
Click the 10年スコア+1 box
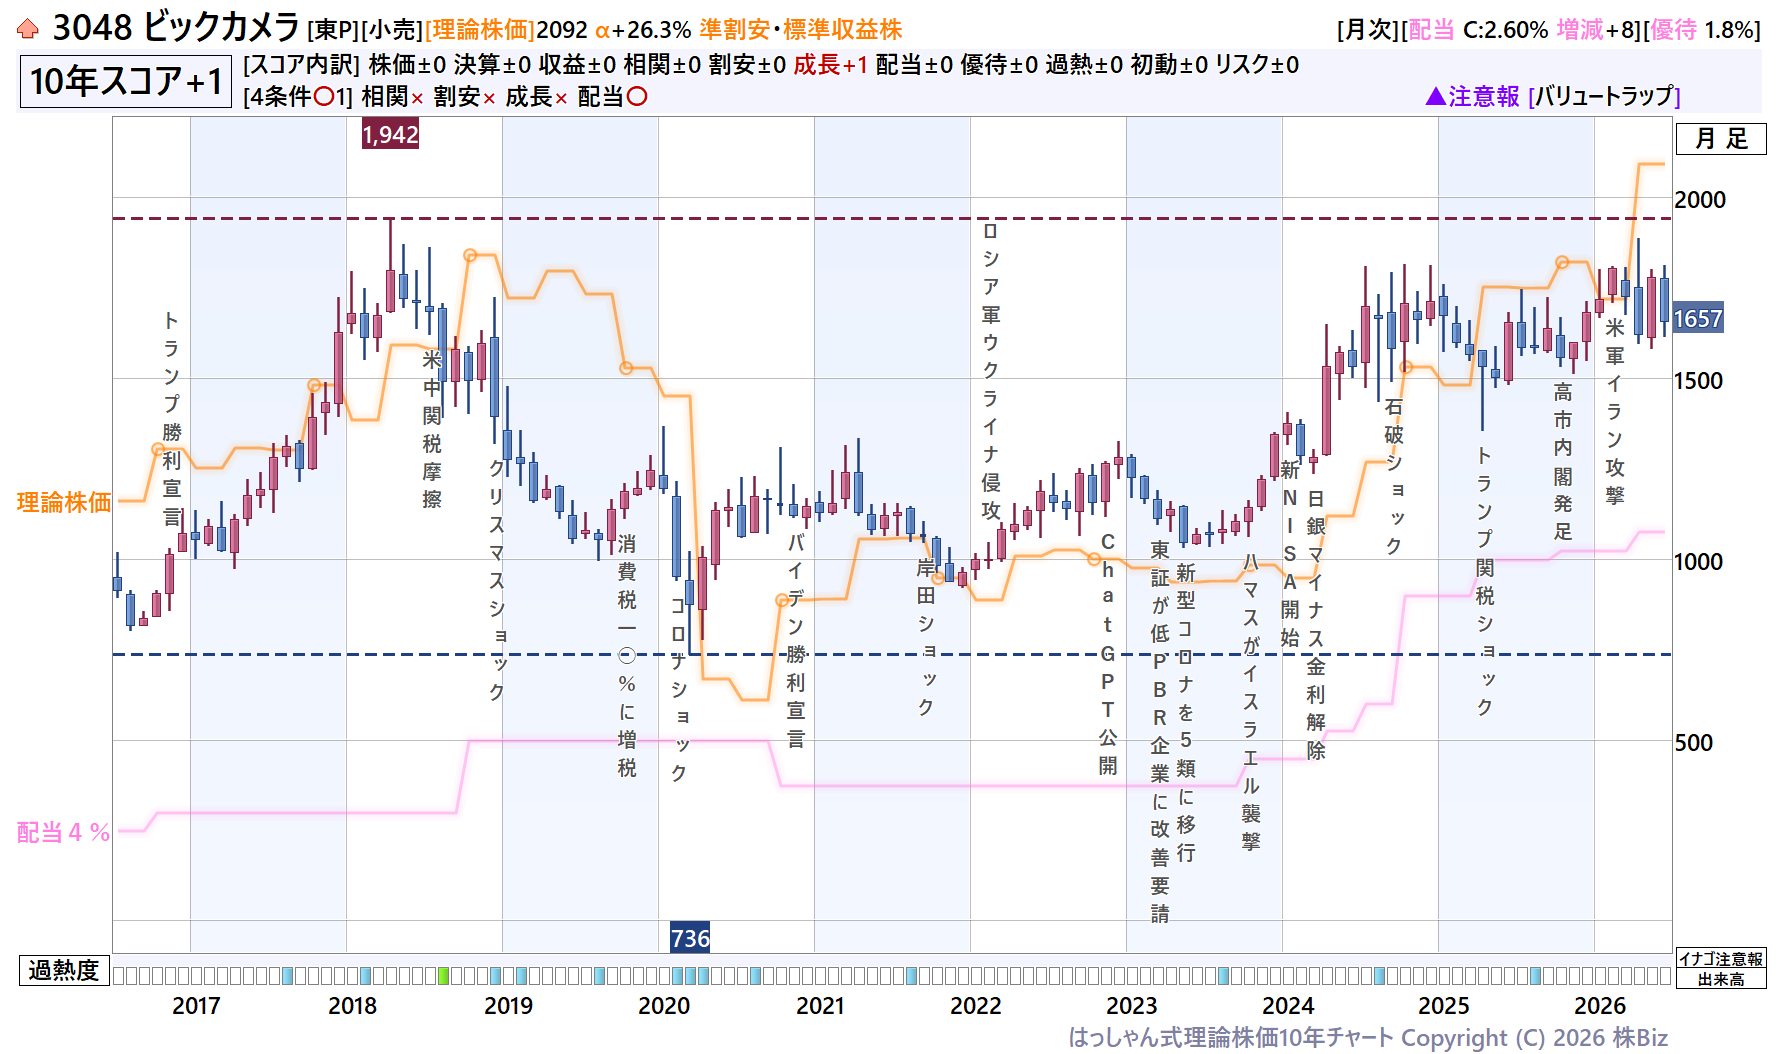126,81
